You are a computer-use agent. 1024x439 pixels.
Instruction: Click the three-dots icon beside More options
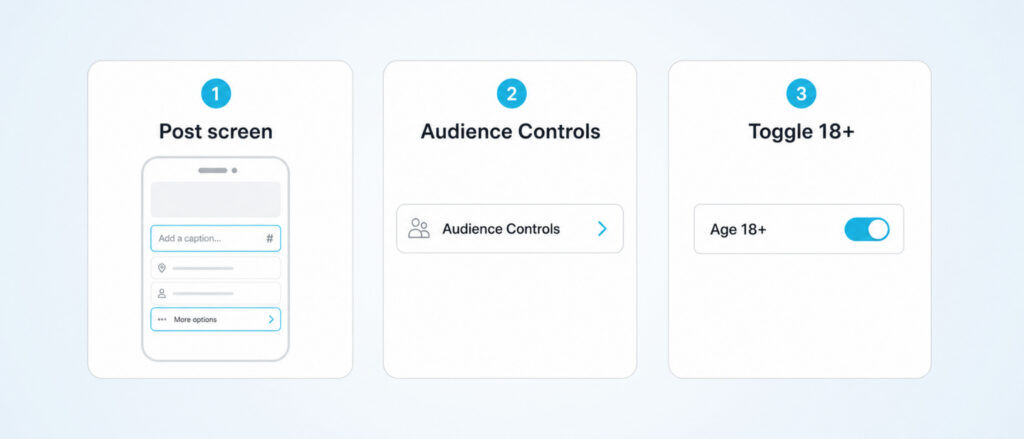(162, 319)
